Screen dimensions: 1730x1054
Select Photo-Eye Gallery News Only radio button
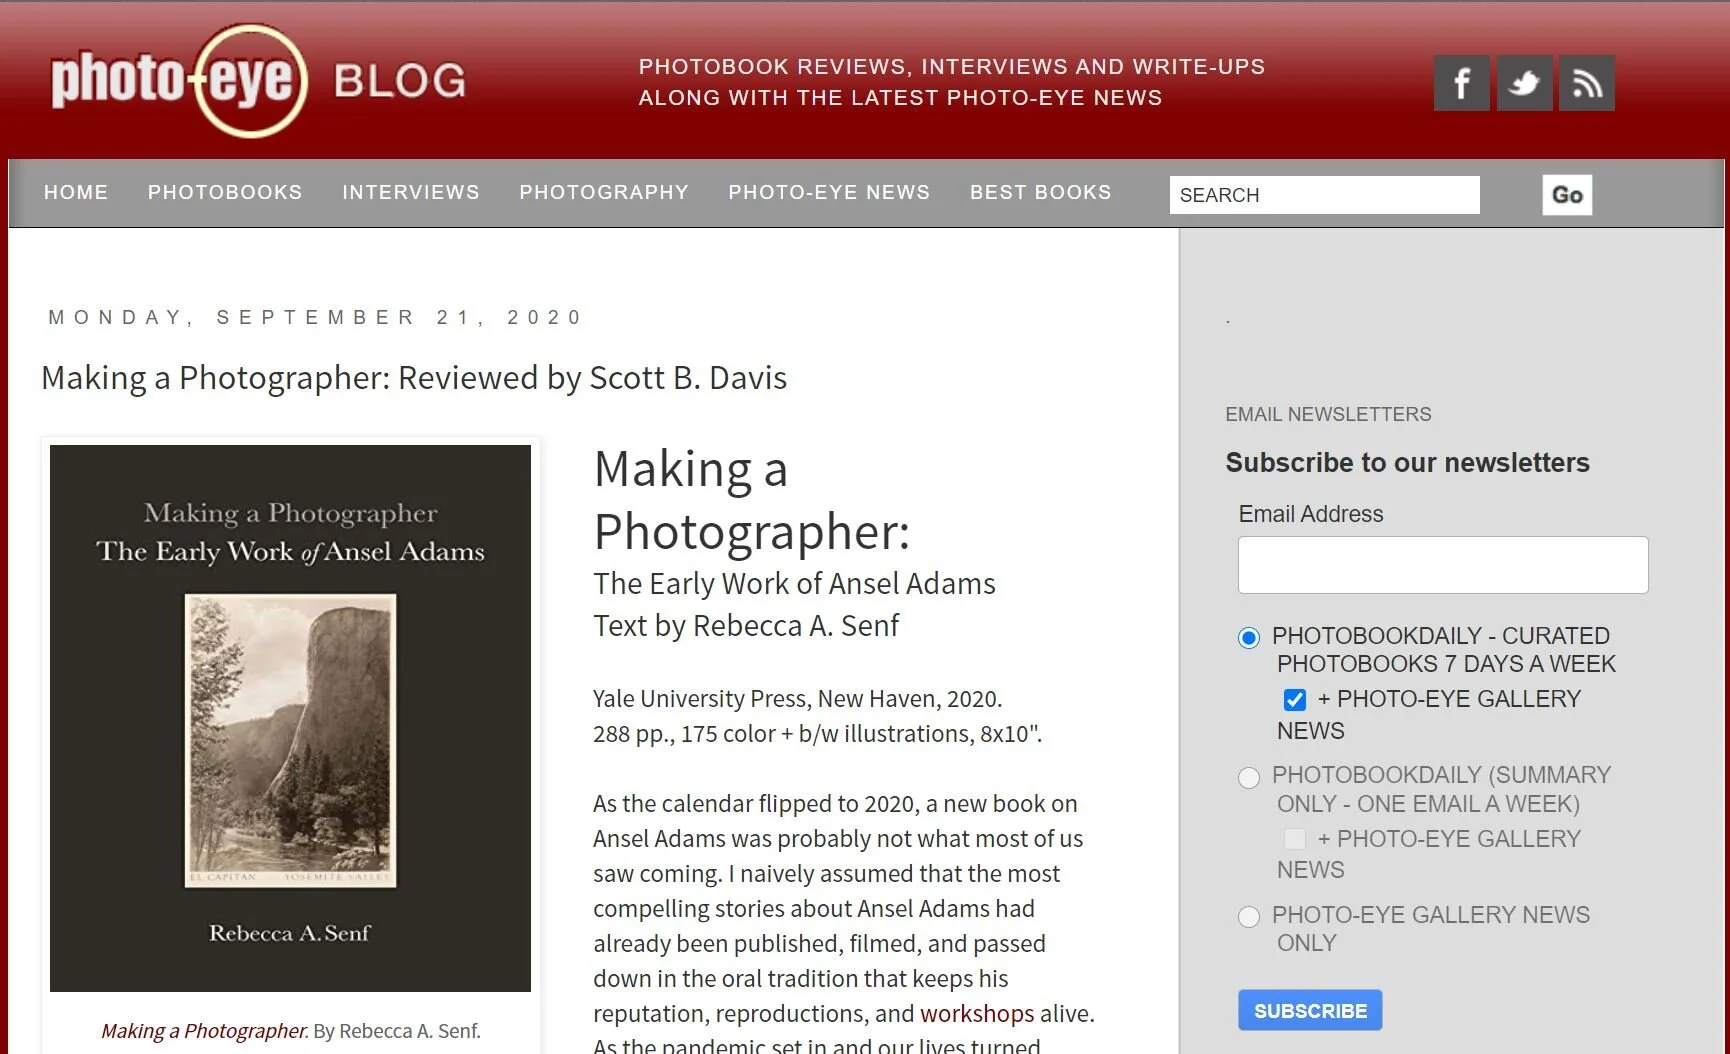1249,917
